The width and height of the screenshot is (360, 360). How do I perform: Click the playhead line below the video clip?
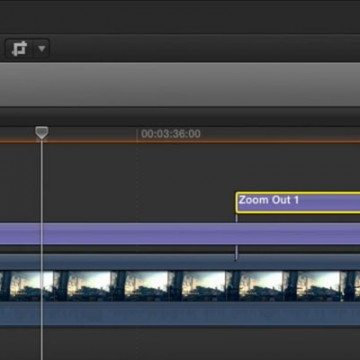[41, 343]
